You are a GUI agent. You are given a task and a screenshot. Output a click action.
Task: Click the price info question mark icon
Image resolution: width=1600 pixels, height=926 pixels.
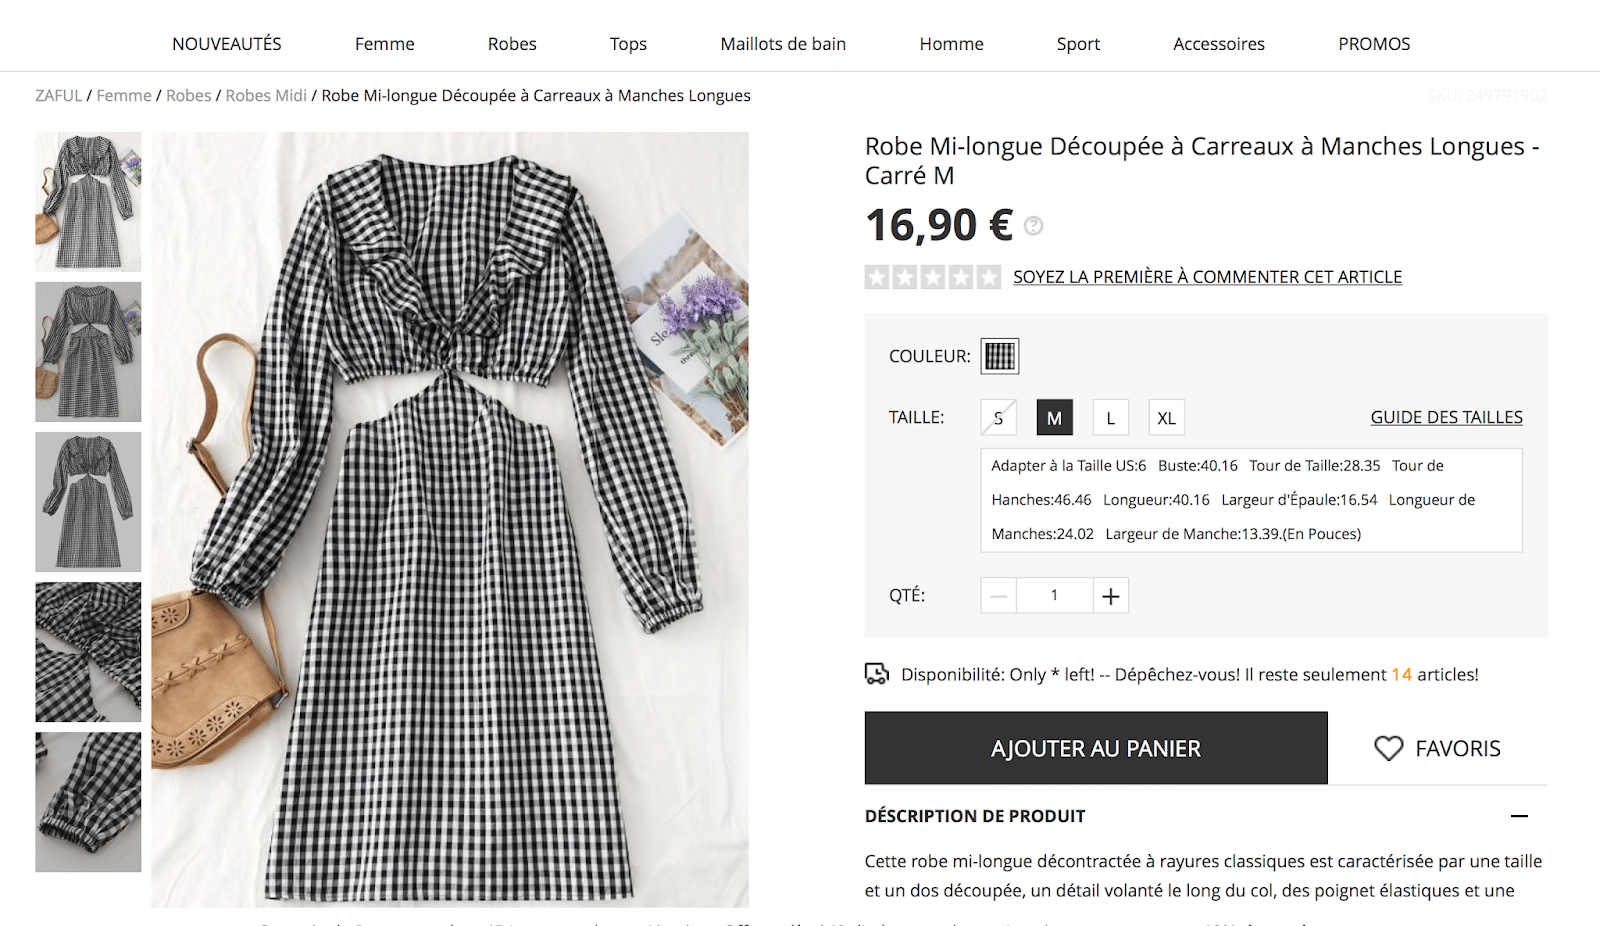click(x=1034, y=226)
